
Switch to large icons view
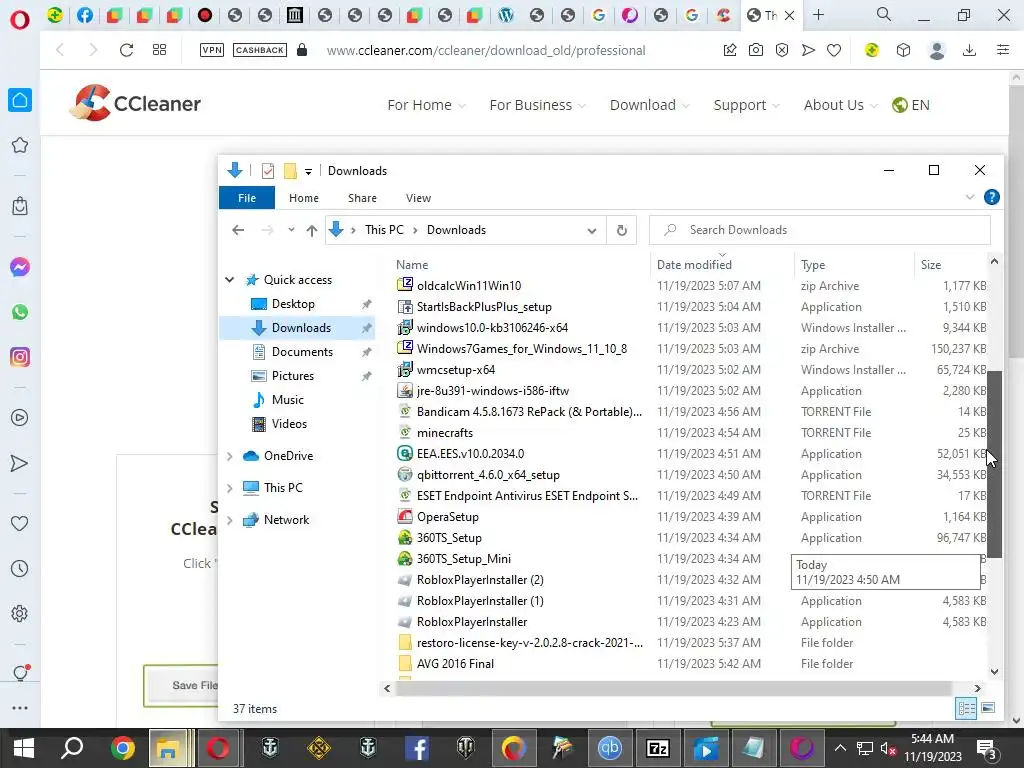(988, 708)
